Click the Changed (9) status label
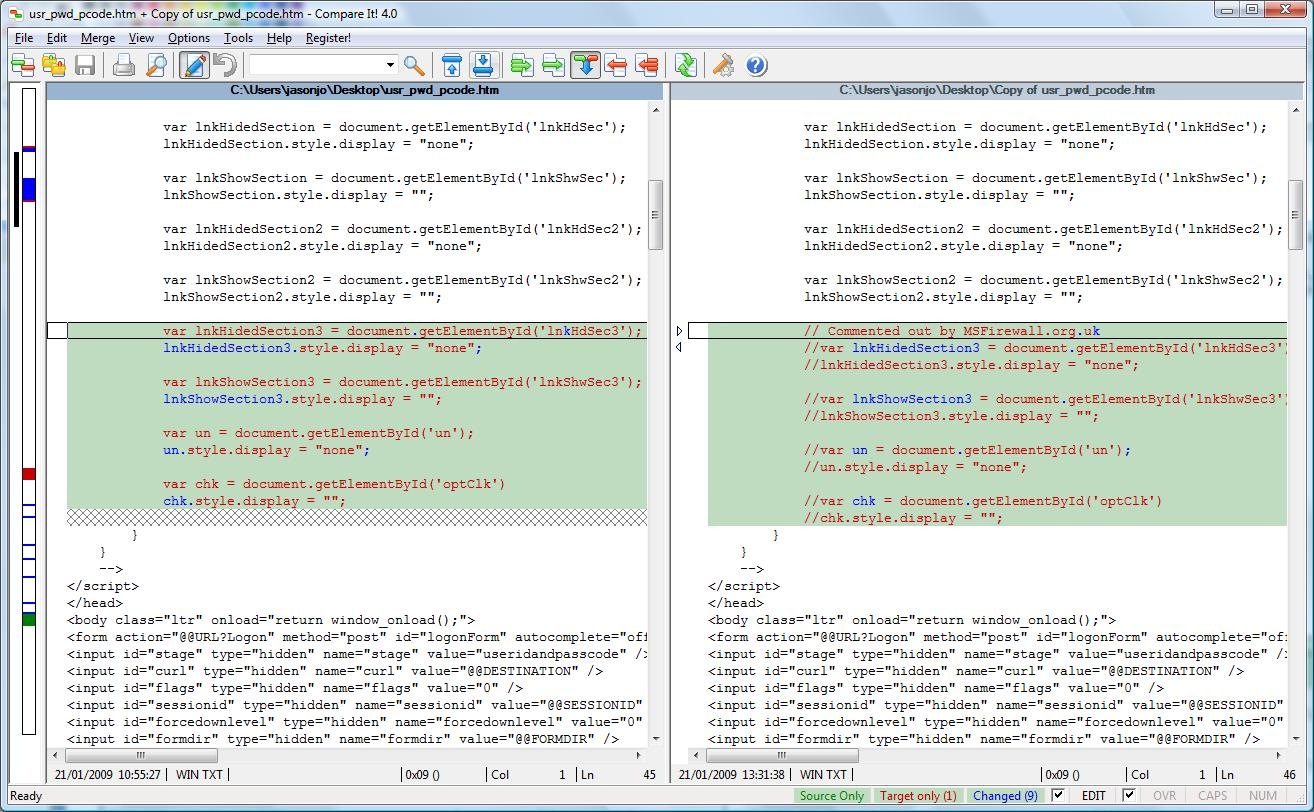 point(1005,796)
